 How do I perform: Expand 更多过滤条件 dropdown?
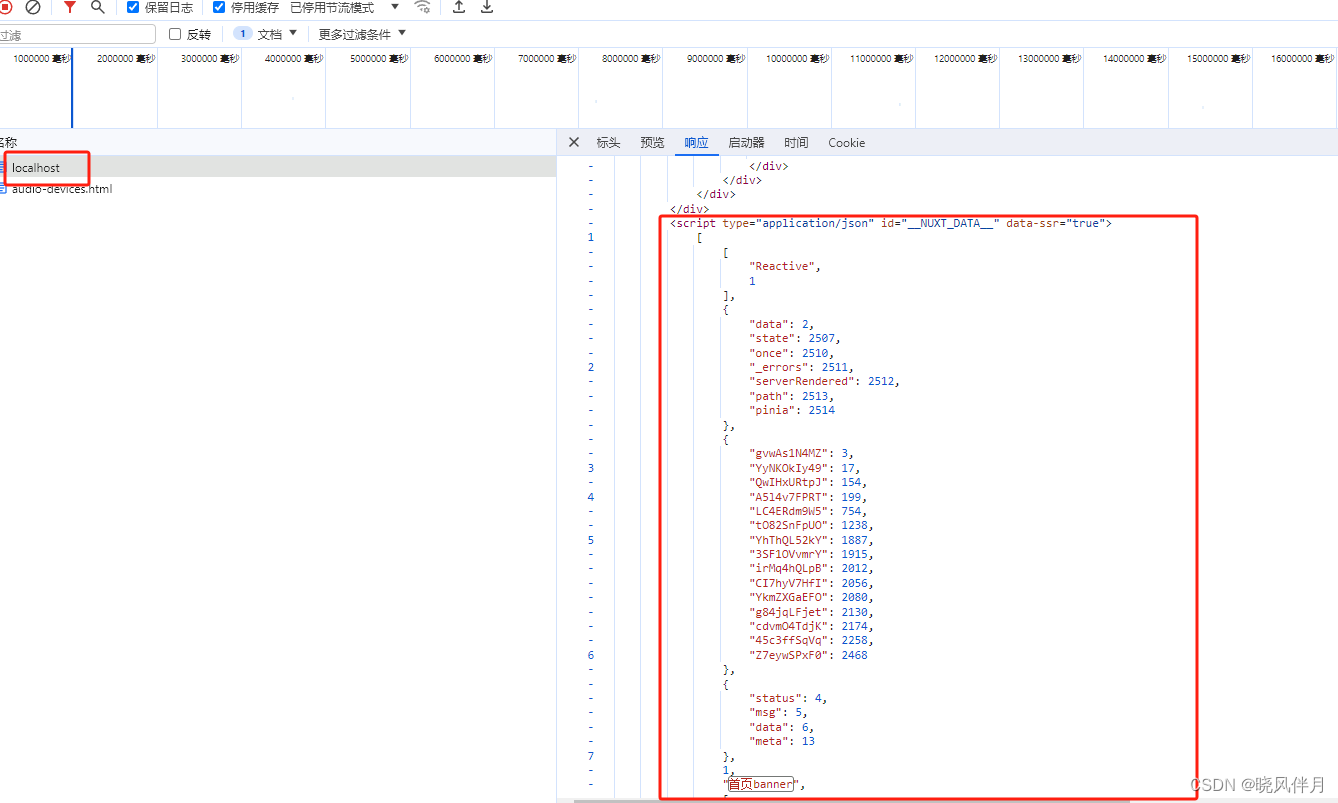362,34
